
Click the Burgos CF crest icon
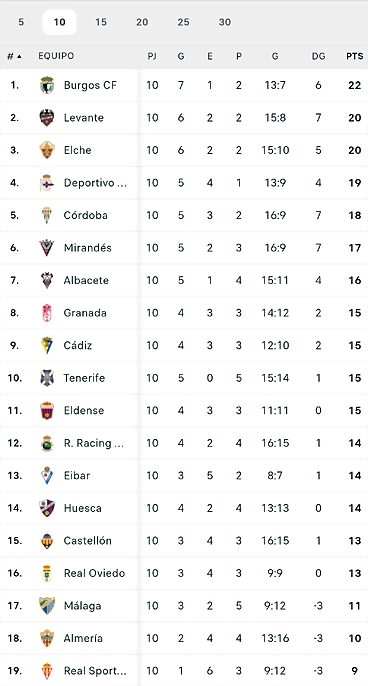coord(47,85)
